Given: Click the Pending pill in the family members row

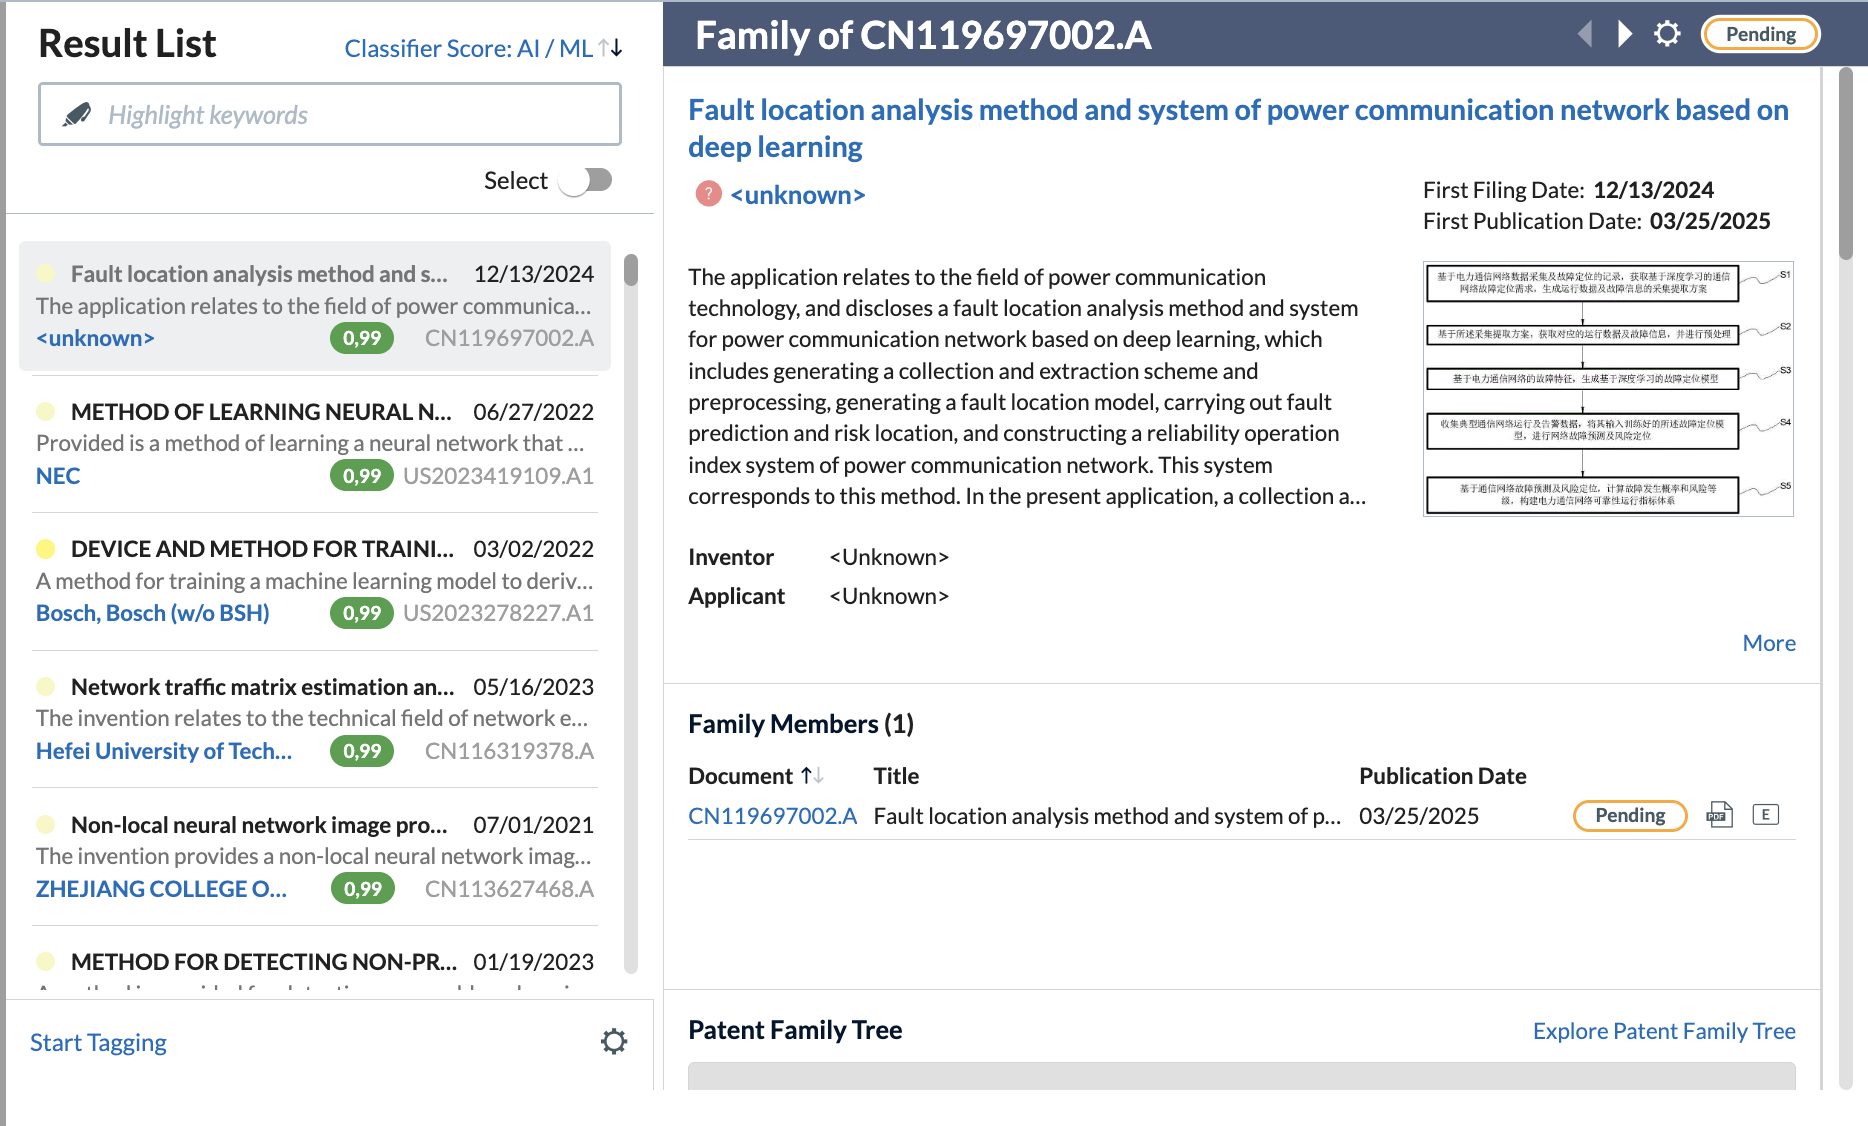Looking at the screenshot, I should click(x=1628, y=815).
